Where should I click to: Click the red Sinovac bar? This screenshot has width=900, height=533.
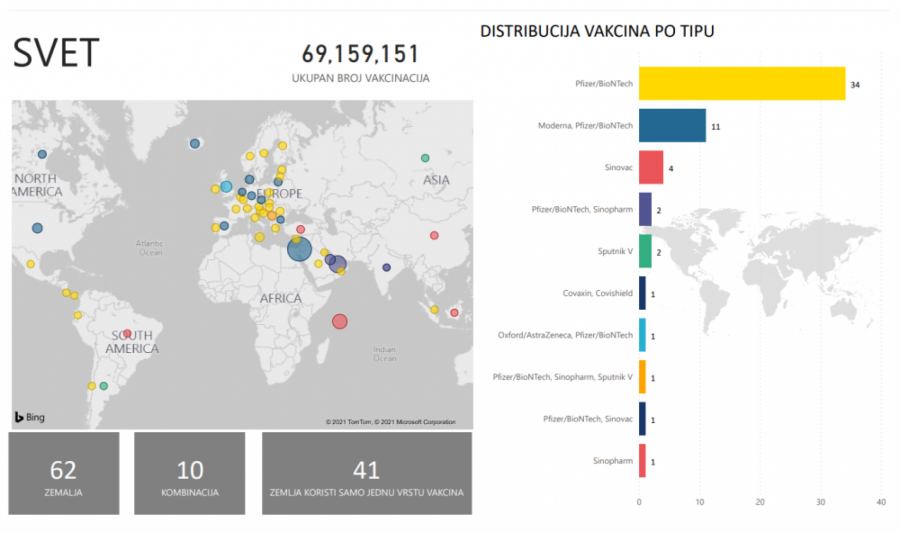[x=651, y=167]
